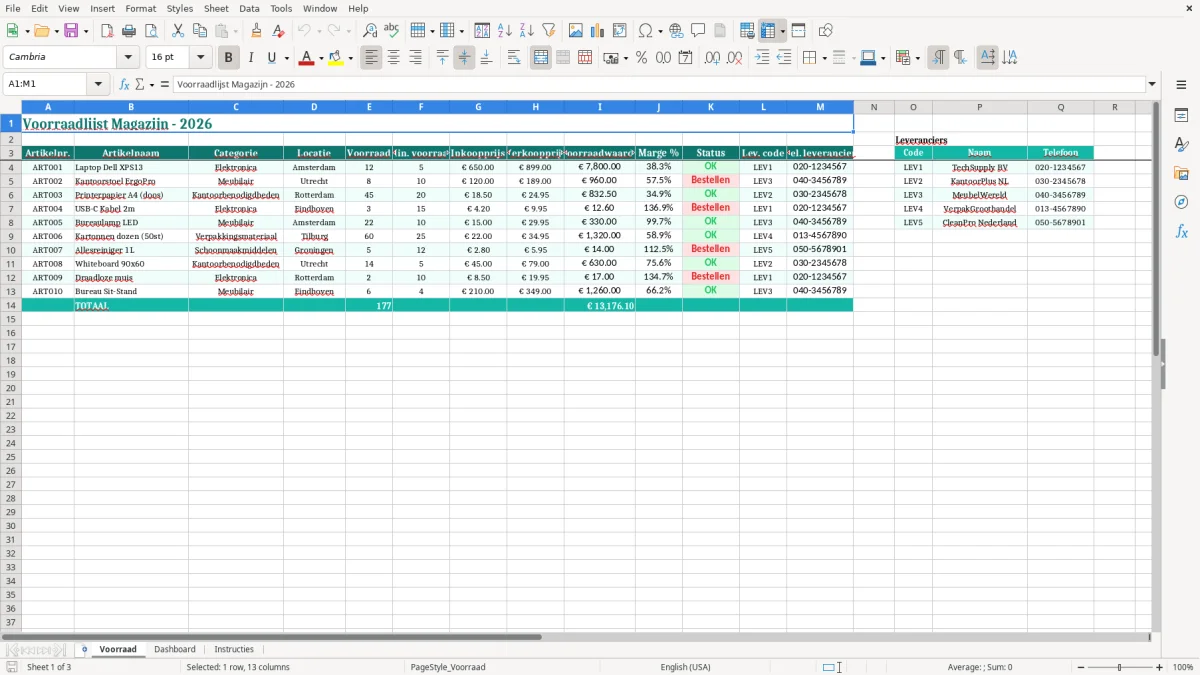The height and width of the screenshot is (675, 1200).
Task: Open the Borders dropdown arrow
Action: (x=824, y=58)
